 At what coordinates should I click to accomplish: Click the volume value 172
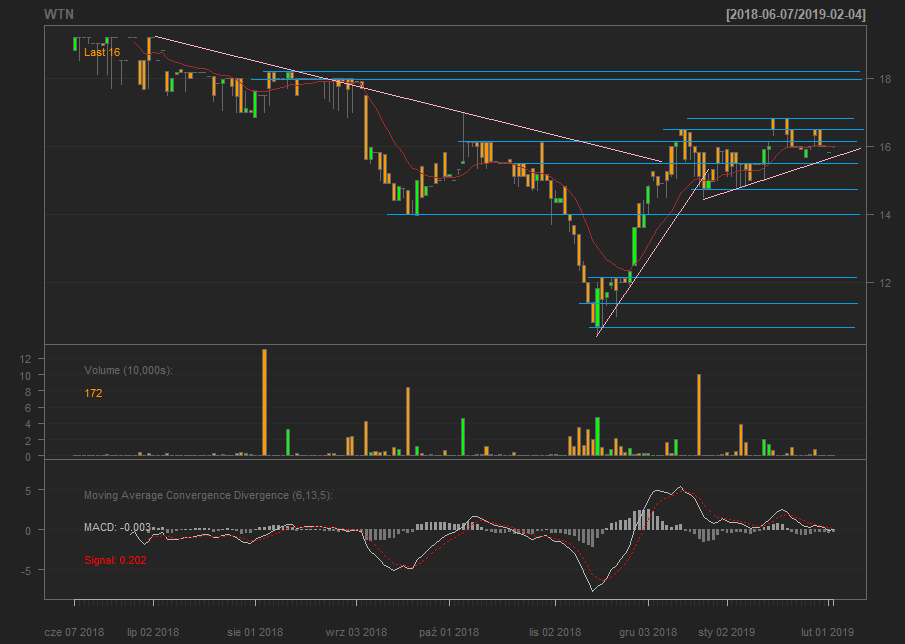[93, 394]
